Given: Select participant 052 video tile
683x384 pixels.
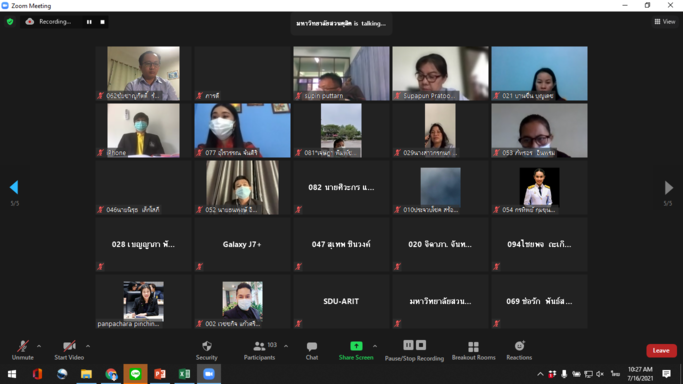Looking at the screenshot, I should (242, 187).
